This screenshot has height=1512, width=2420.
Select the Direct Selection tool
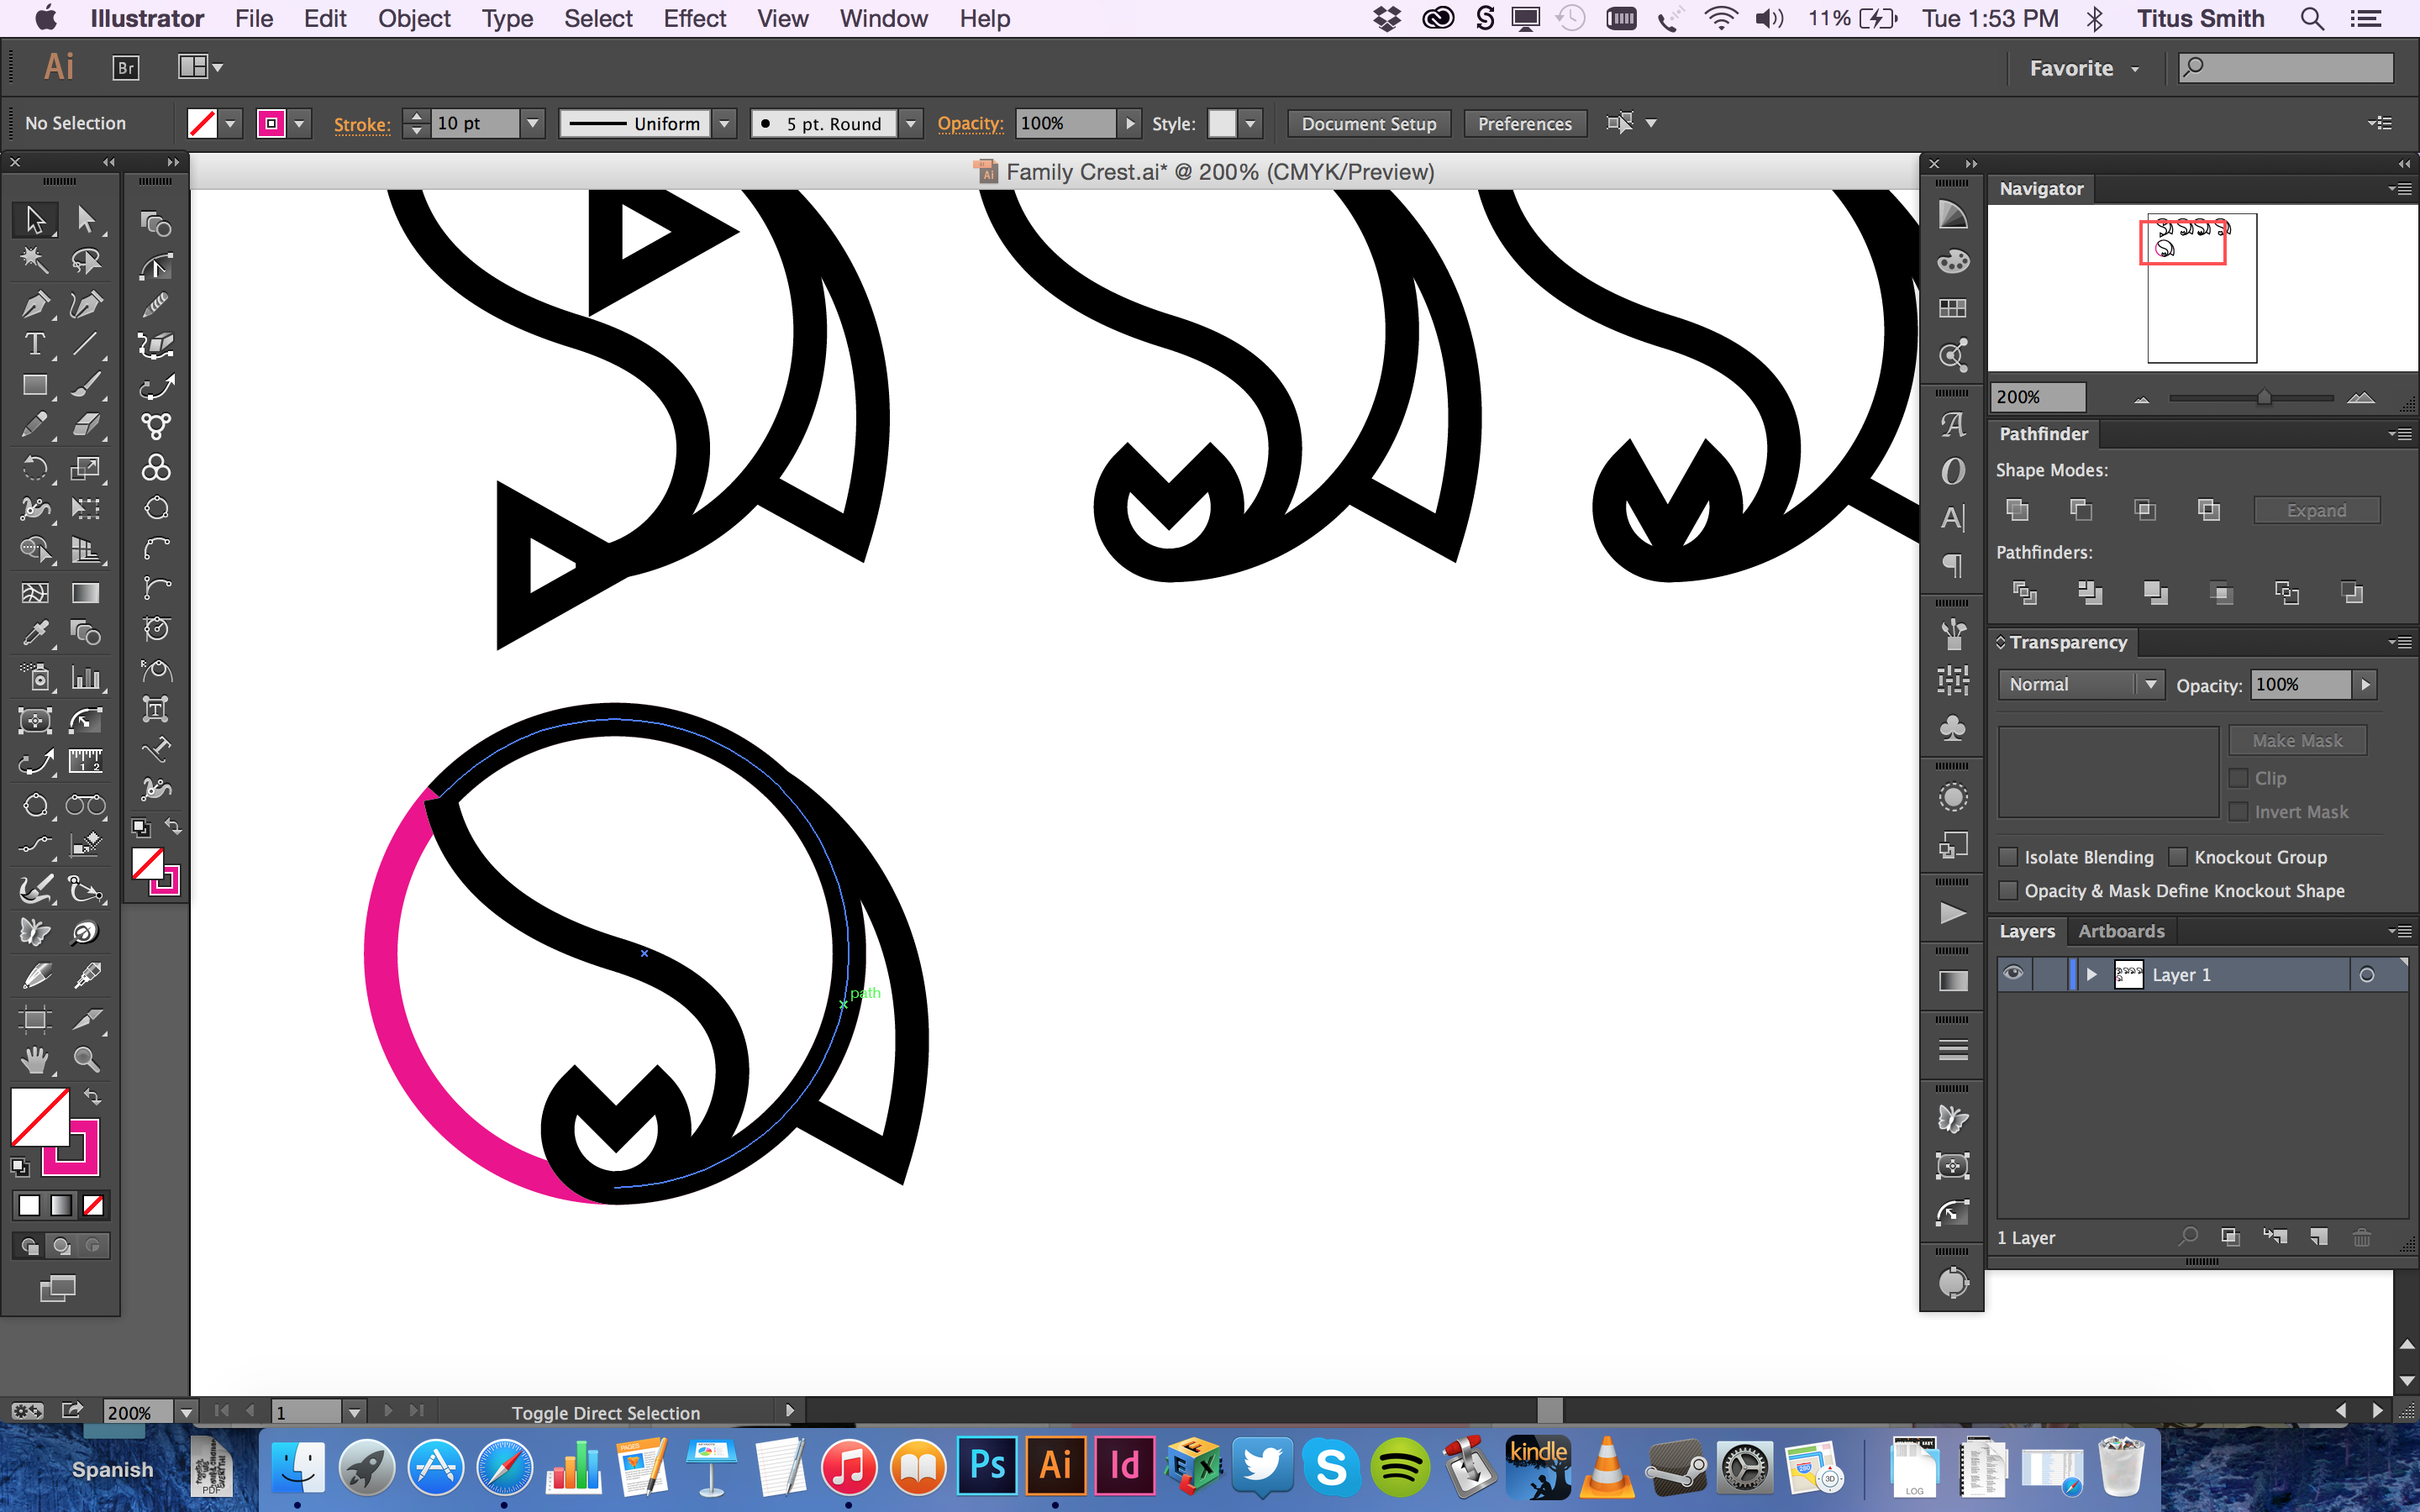[x=86, y=219]
